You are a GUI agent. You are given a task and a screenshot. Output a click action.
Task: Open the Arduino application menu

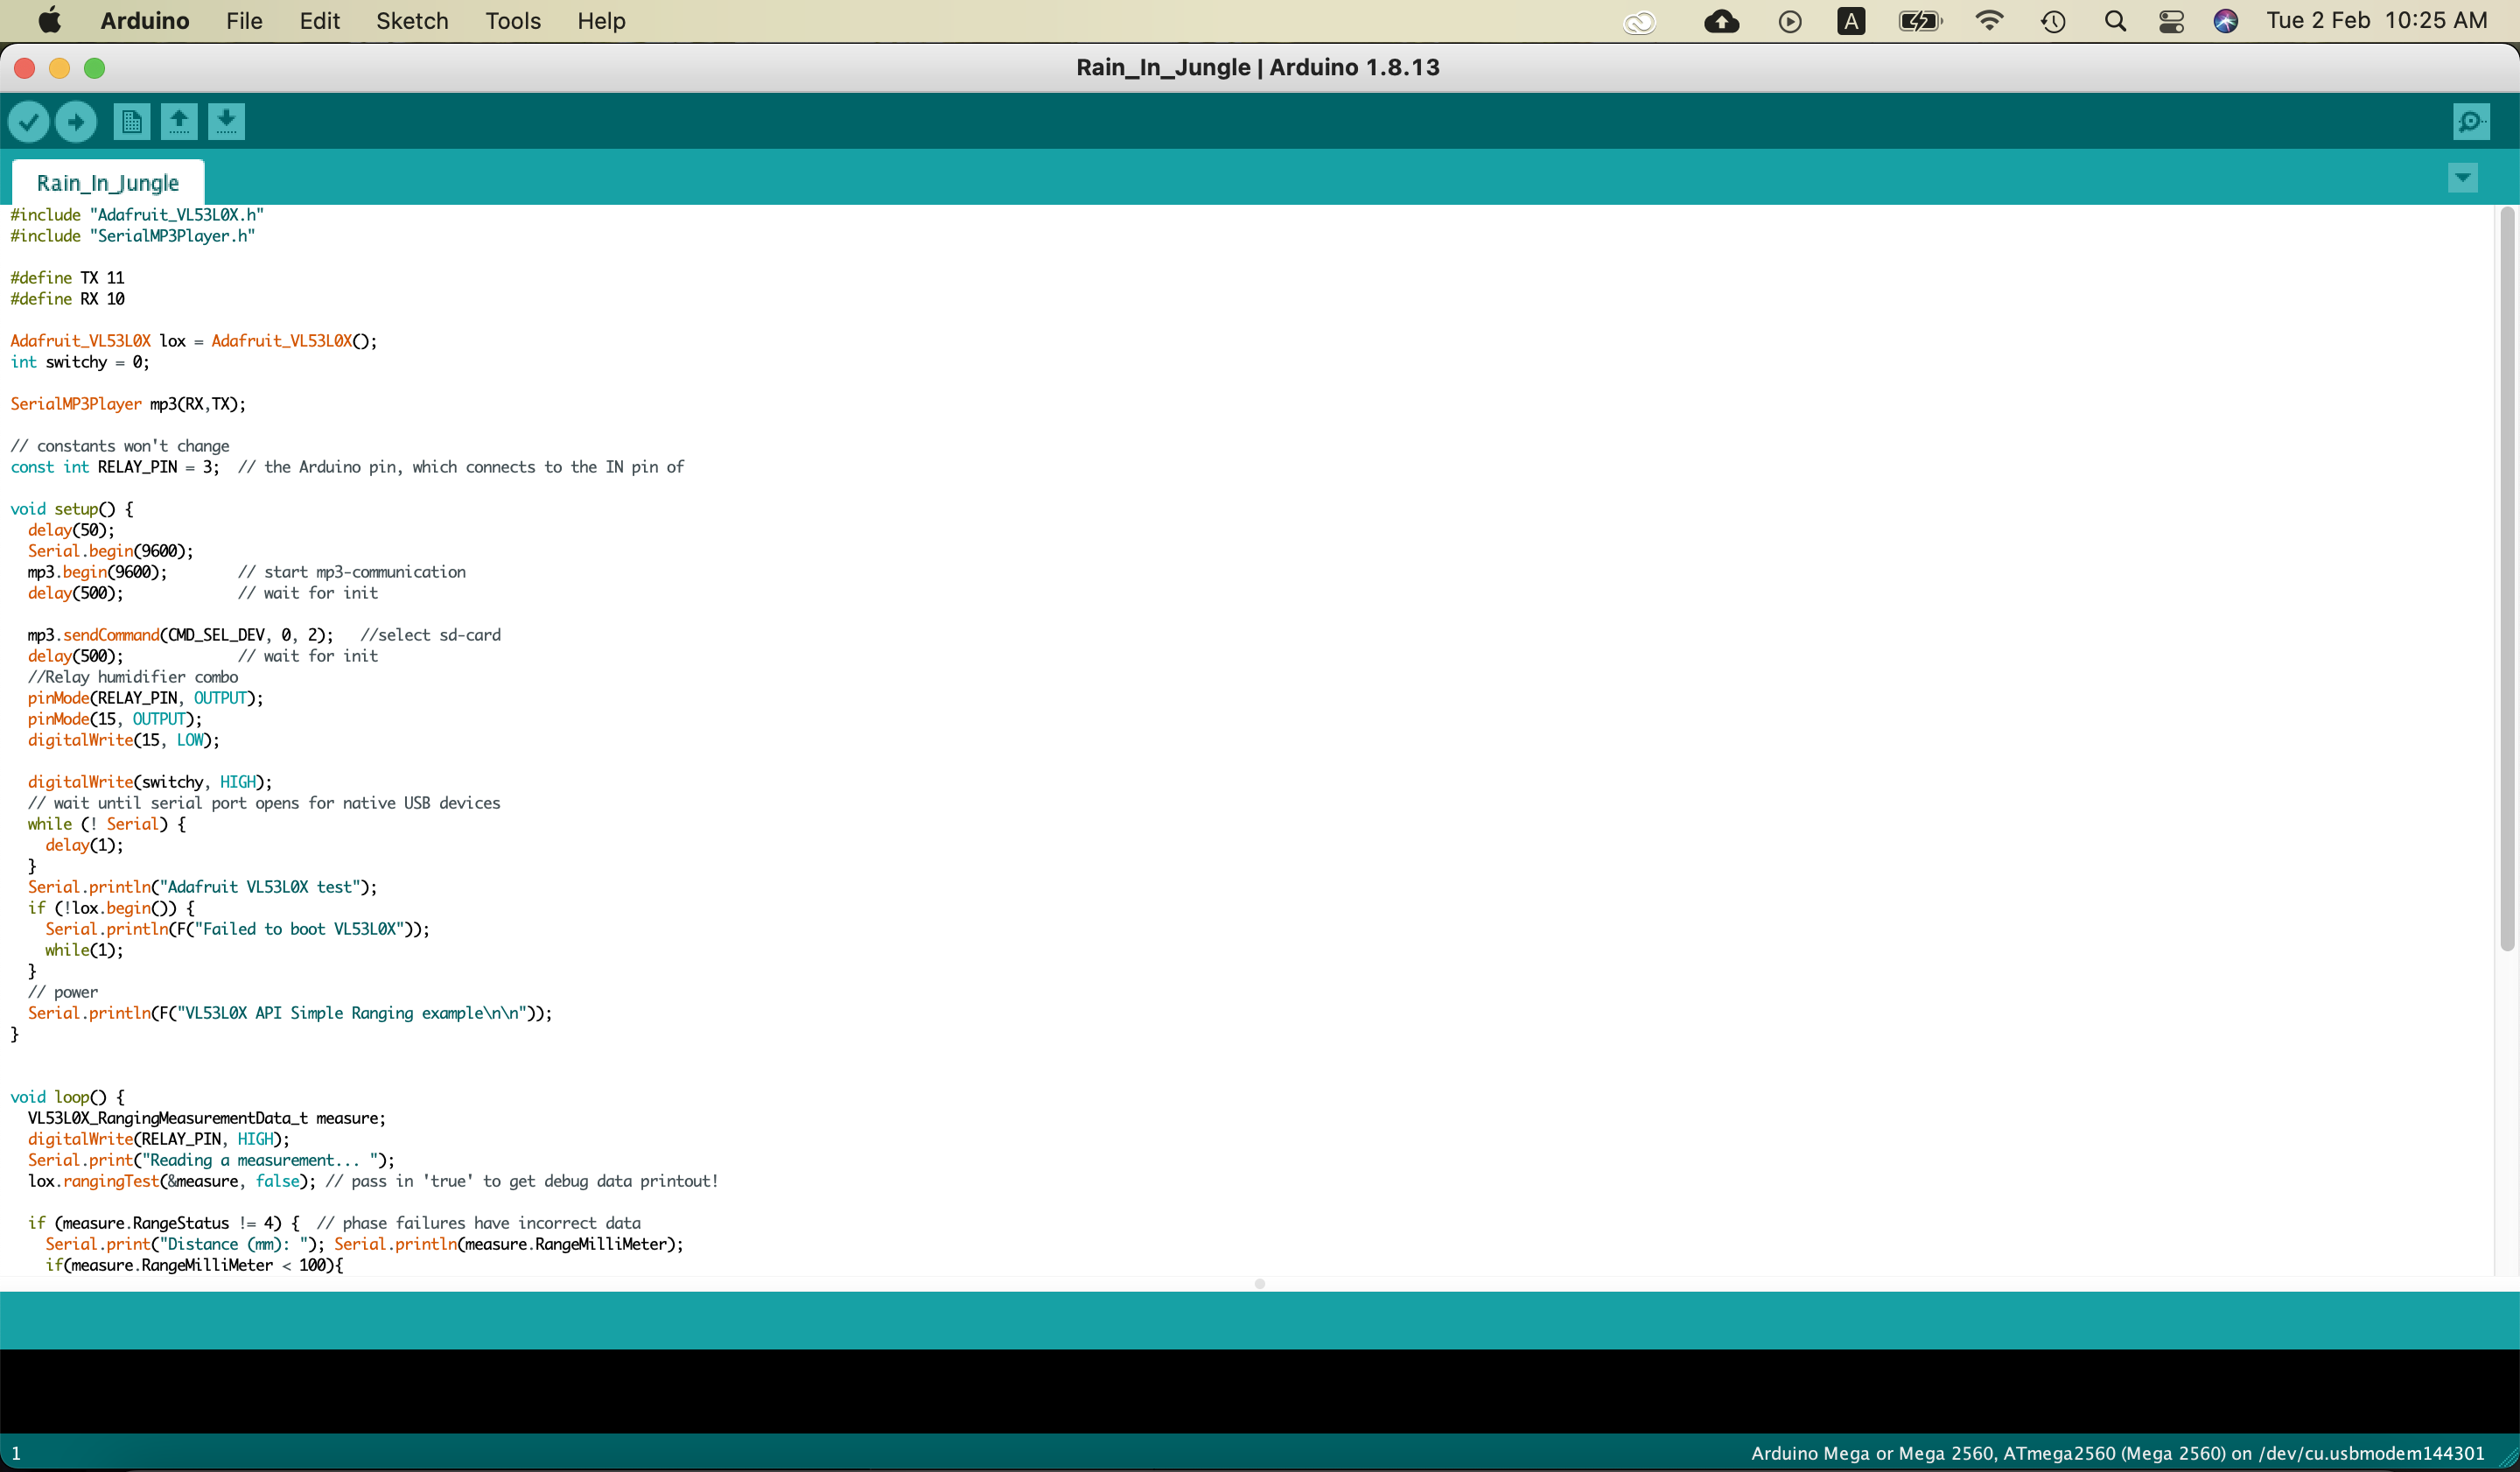(x=145, y=21)
